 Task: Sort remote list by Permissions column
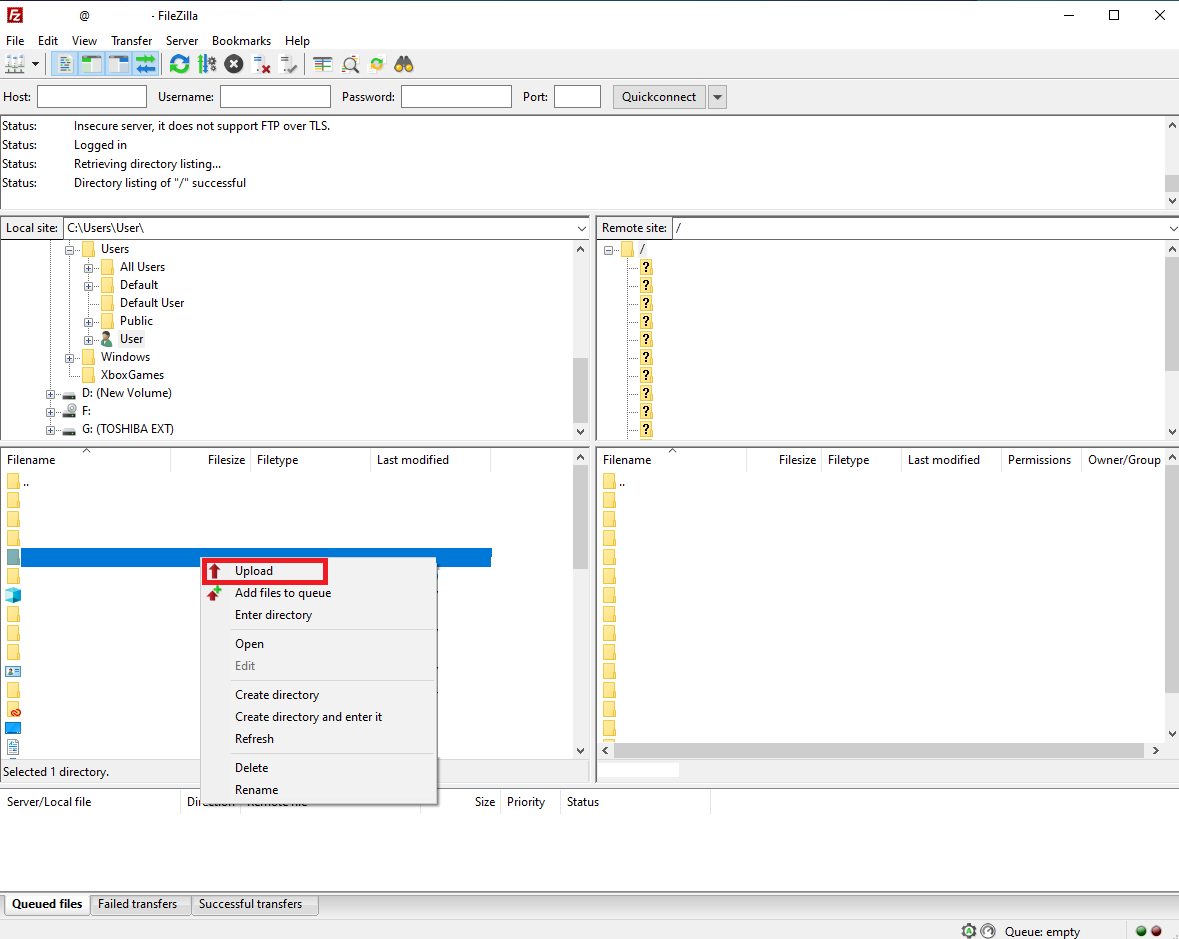click(1039, 460)
